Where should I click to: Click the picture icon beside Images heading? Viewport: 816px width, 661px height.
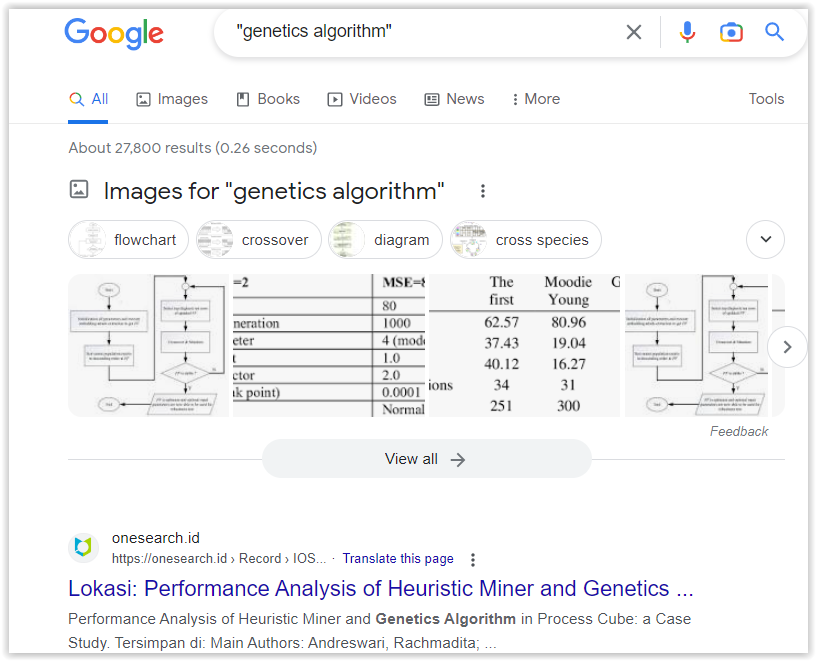pyautogui.click(x=79, y=189)
